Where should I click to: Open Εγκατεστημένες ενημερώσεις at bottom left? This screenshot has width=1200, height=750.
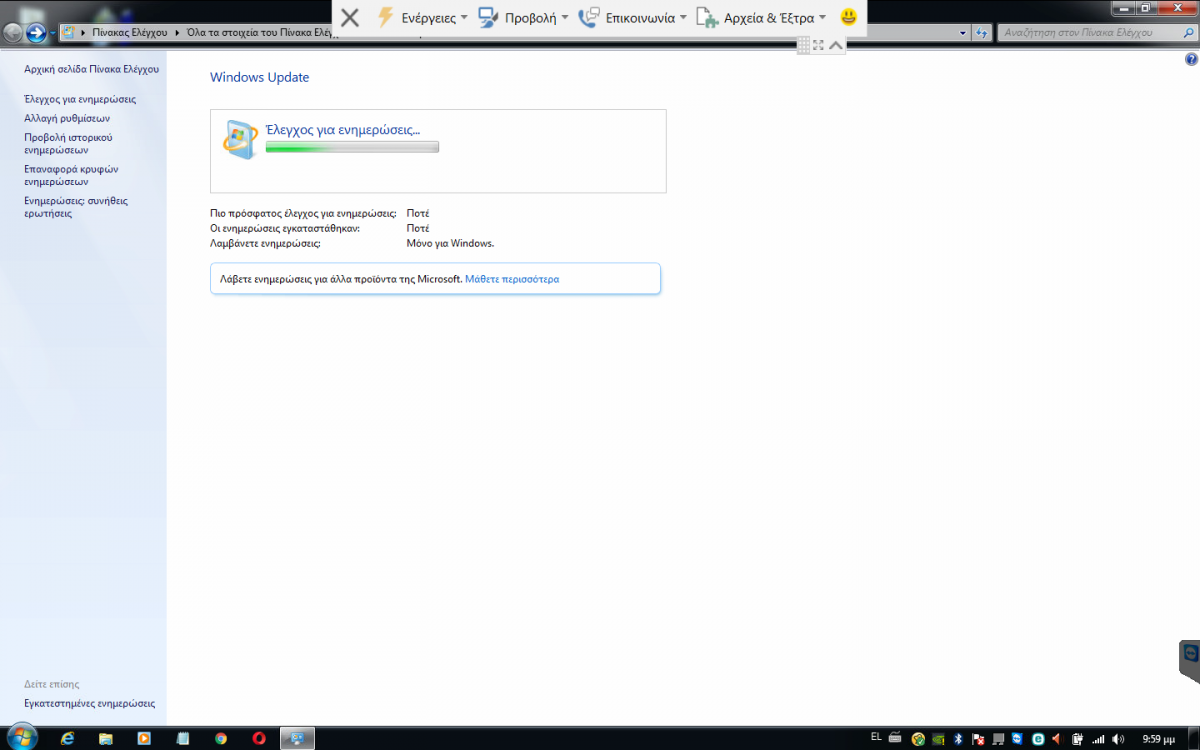tap(90, 703)
